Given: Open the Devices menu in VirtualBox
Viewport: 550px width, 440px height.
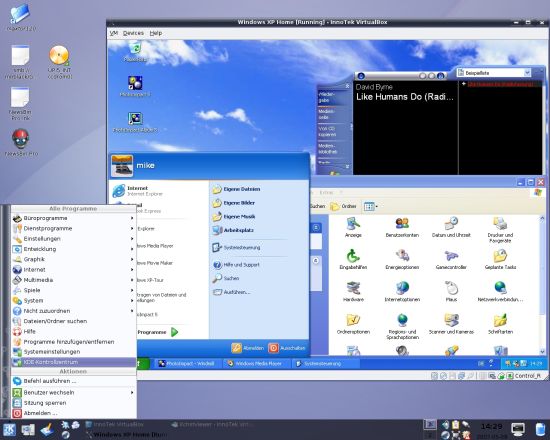Looking at the screenshot, I should click(133, 33).
